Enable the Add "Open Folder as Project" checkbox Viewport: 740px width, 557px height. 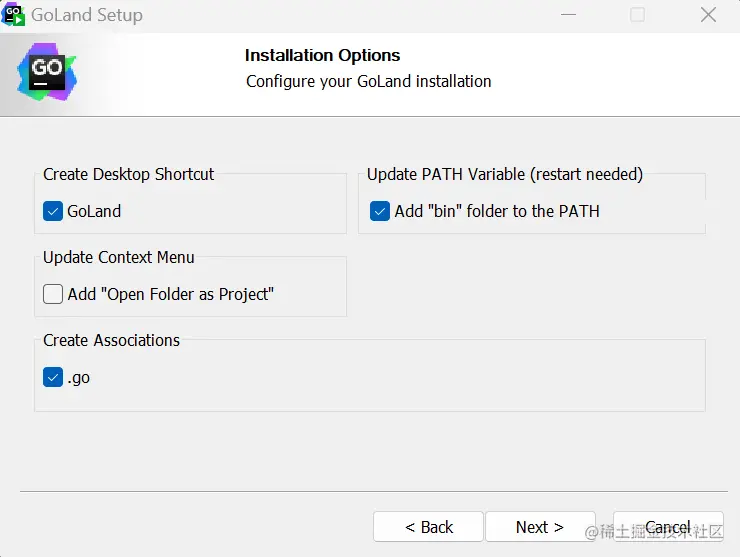coord(53,294)
